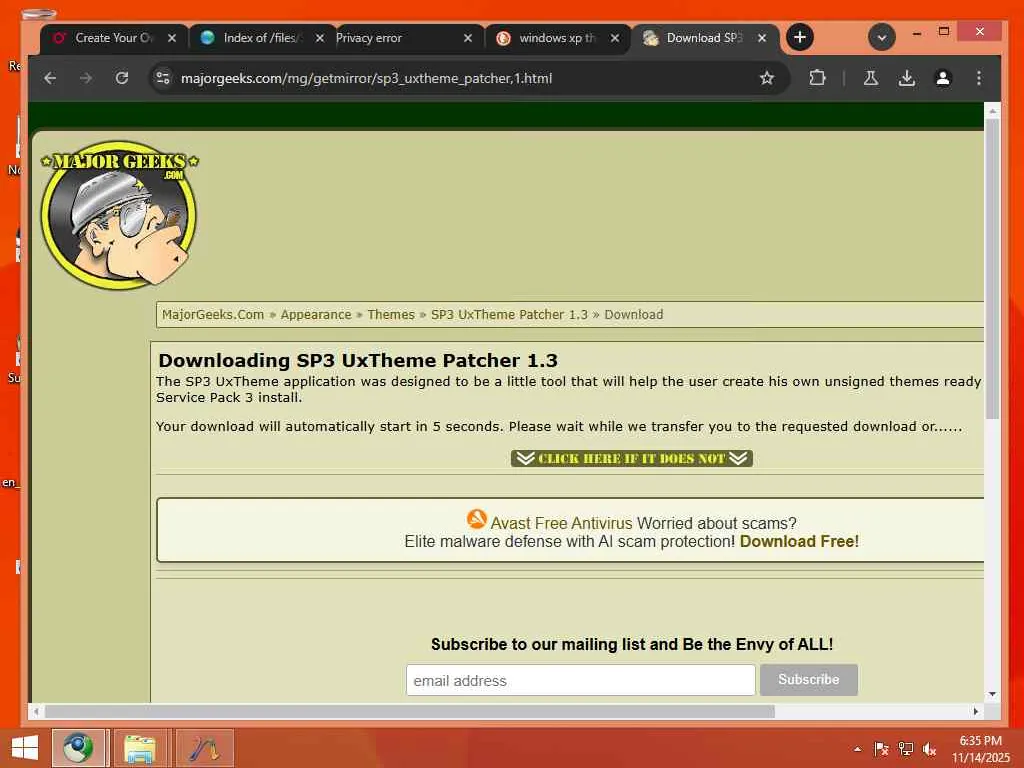
Task: Open File Explorer from taskbar
Action: click(139, 748)
